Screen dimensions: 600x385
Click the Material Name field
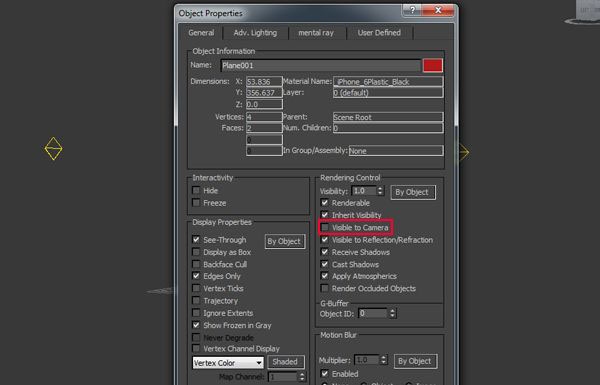(388, 82)
